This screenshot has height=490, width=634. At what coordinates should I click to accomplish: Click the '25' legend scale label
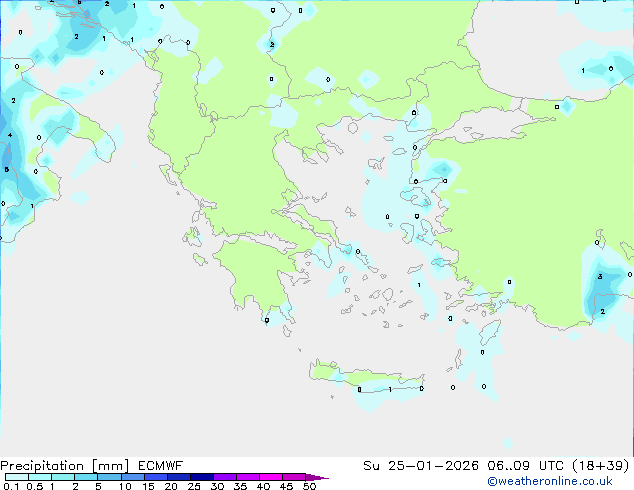pyautogui.click(x=194, y=486)
